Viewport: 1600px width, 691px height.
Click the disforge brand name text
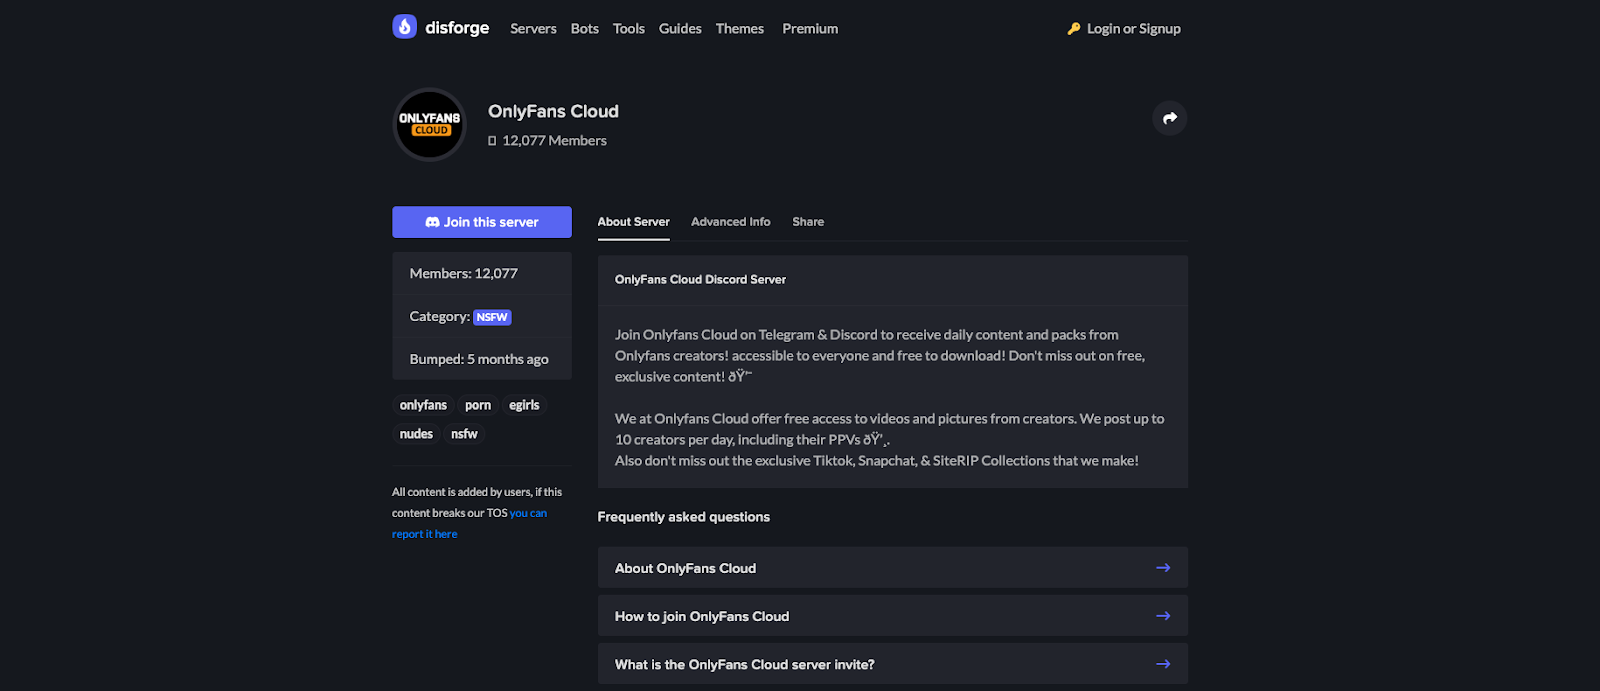coord(457,28)
